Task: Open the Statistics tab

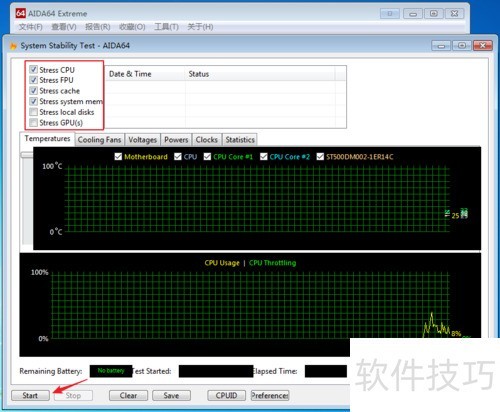Action: click(x=240, y=140)
